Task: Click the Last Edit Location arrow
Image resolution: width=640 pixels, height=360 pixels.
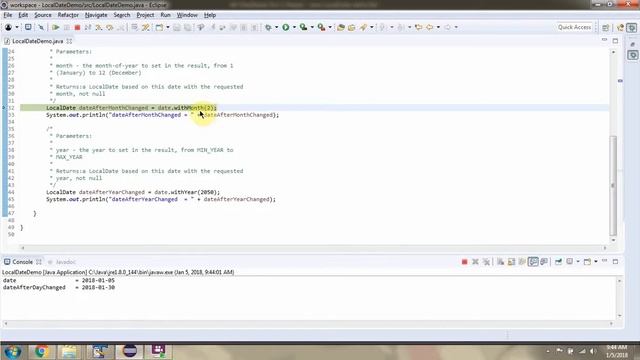Action: (418, 27)
